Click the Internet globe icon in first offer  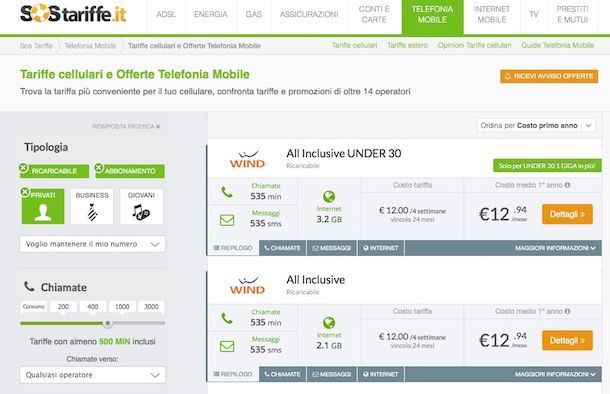[329, 196]
